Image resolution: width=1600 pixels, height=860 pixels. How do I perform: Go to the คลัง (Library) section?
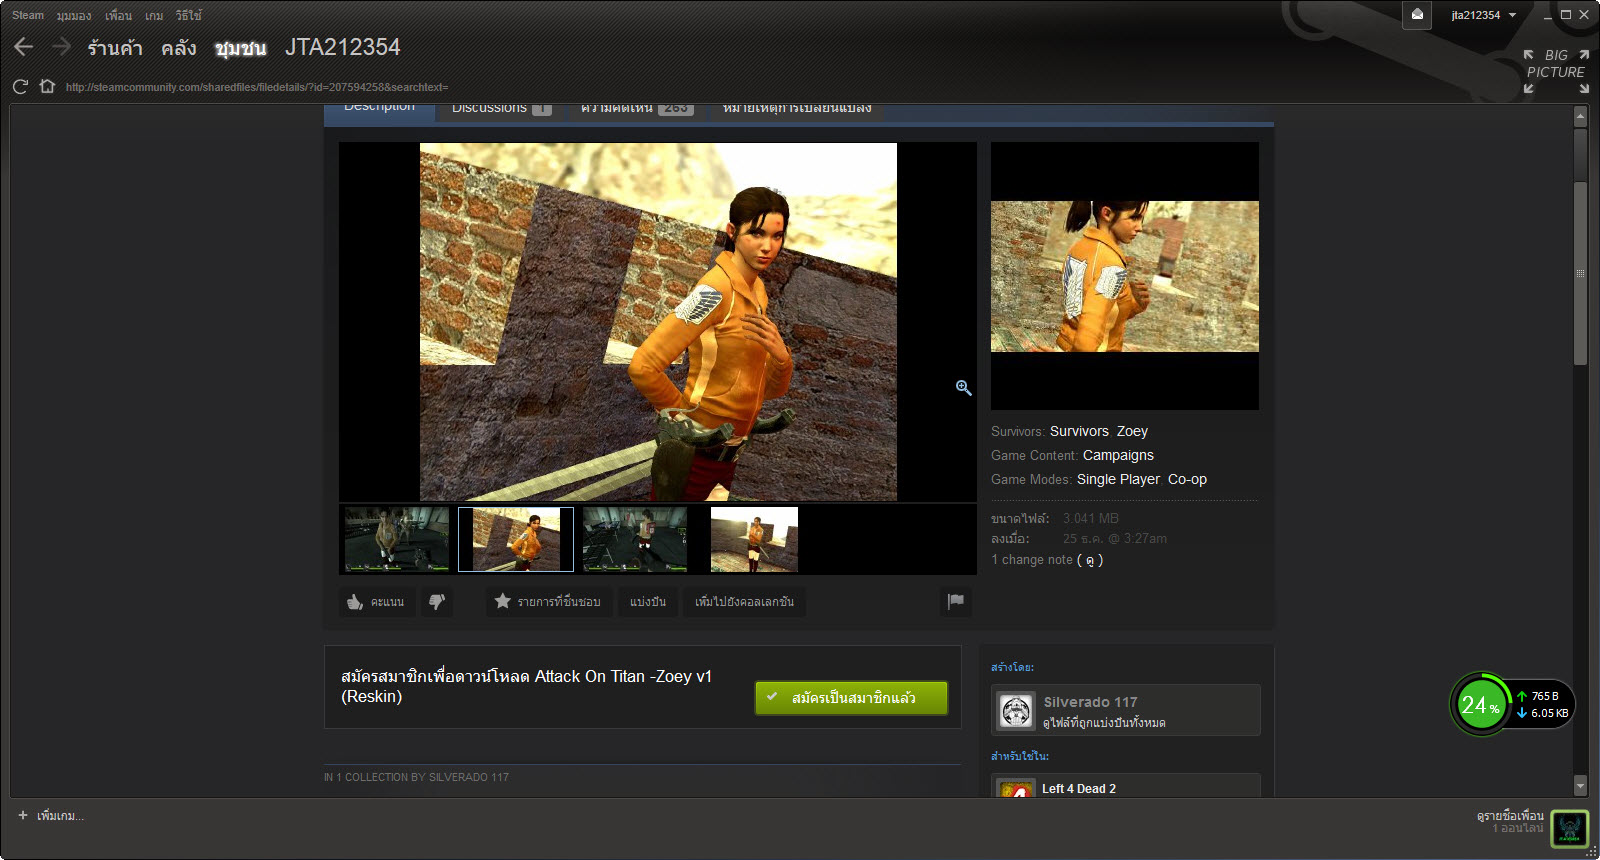coord(179,48)
